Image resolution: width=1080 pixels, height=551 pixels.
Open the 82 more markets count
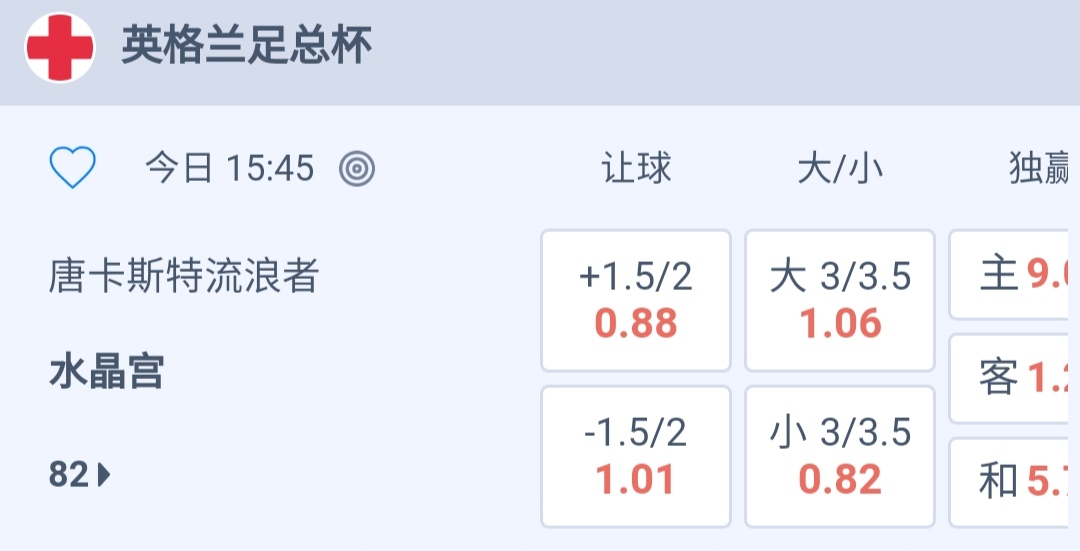pyautogui.click(x=69, y=475)
